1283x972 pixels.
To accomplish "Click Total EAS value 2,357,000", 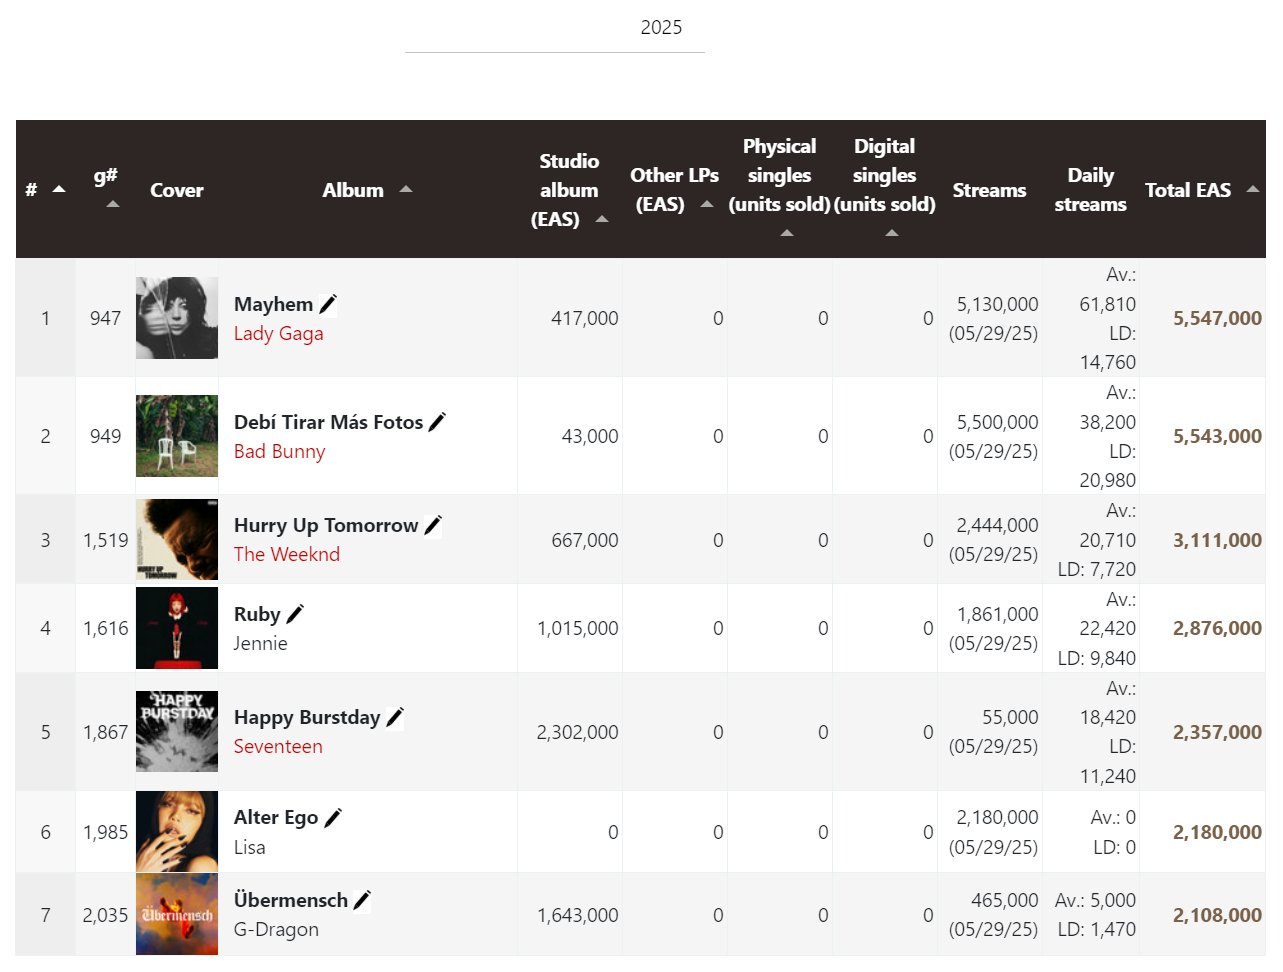I will coord(1217,732).
